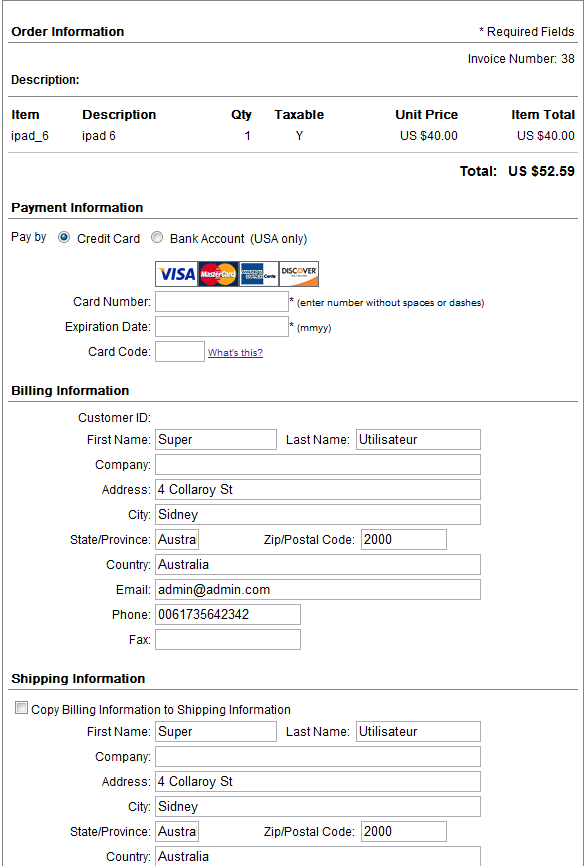This screenshot has height=866, width=585.
Task: Click the billing Last Name field
Action: 418,440
